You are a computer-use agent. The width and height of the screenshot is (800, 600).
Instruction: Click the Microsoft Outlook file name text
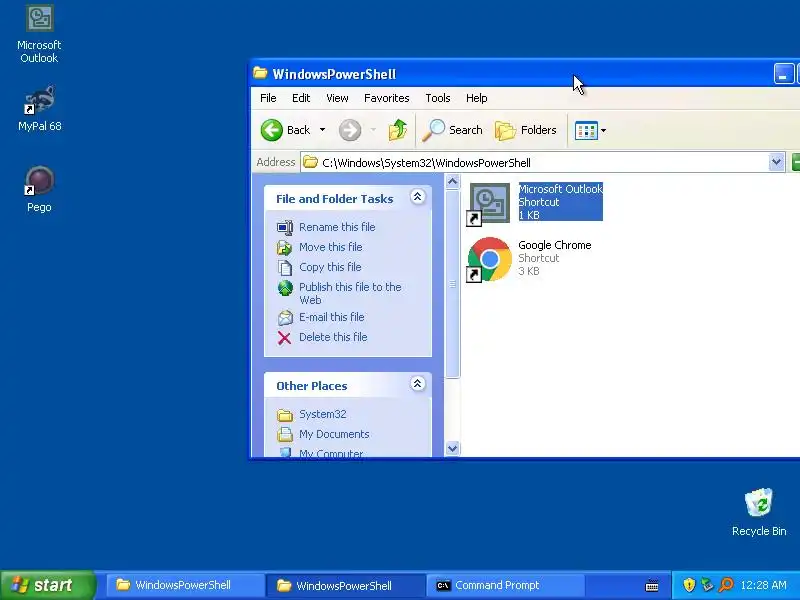[x=560, y=189]
